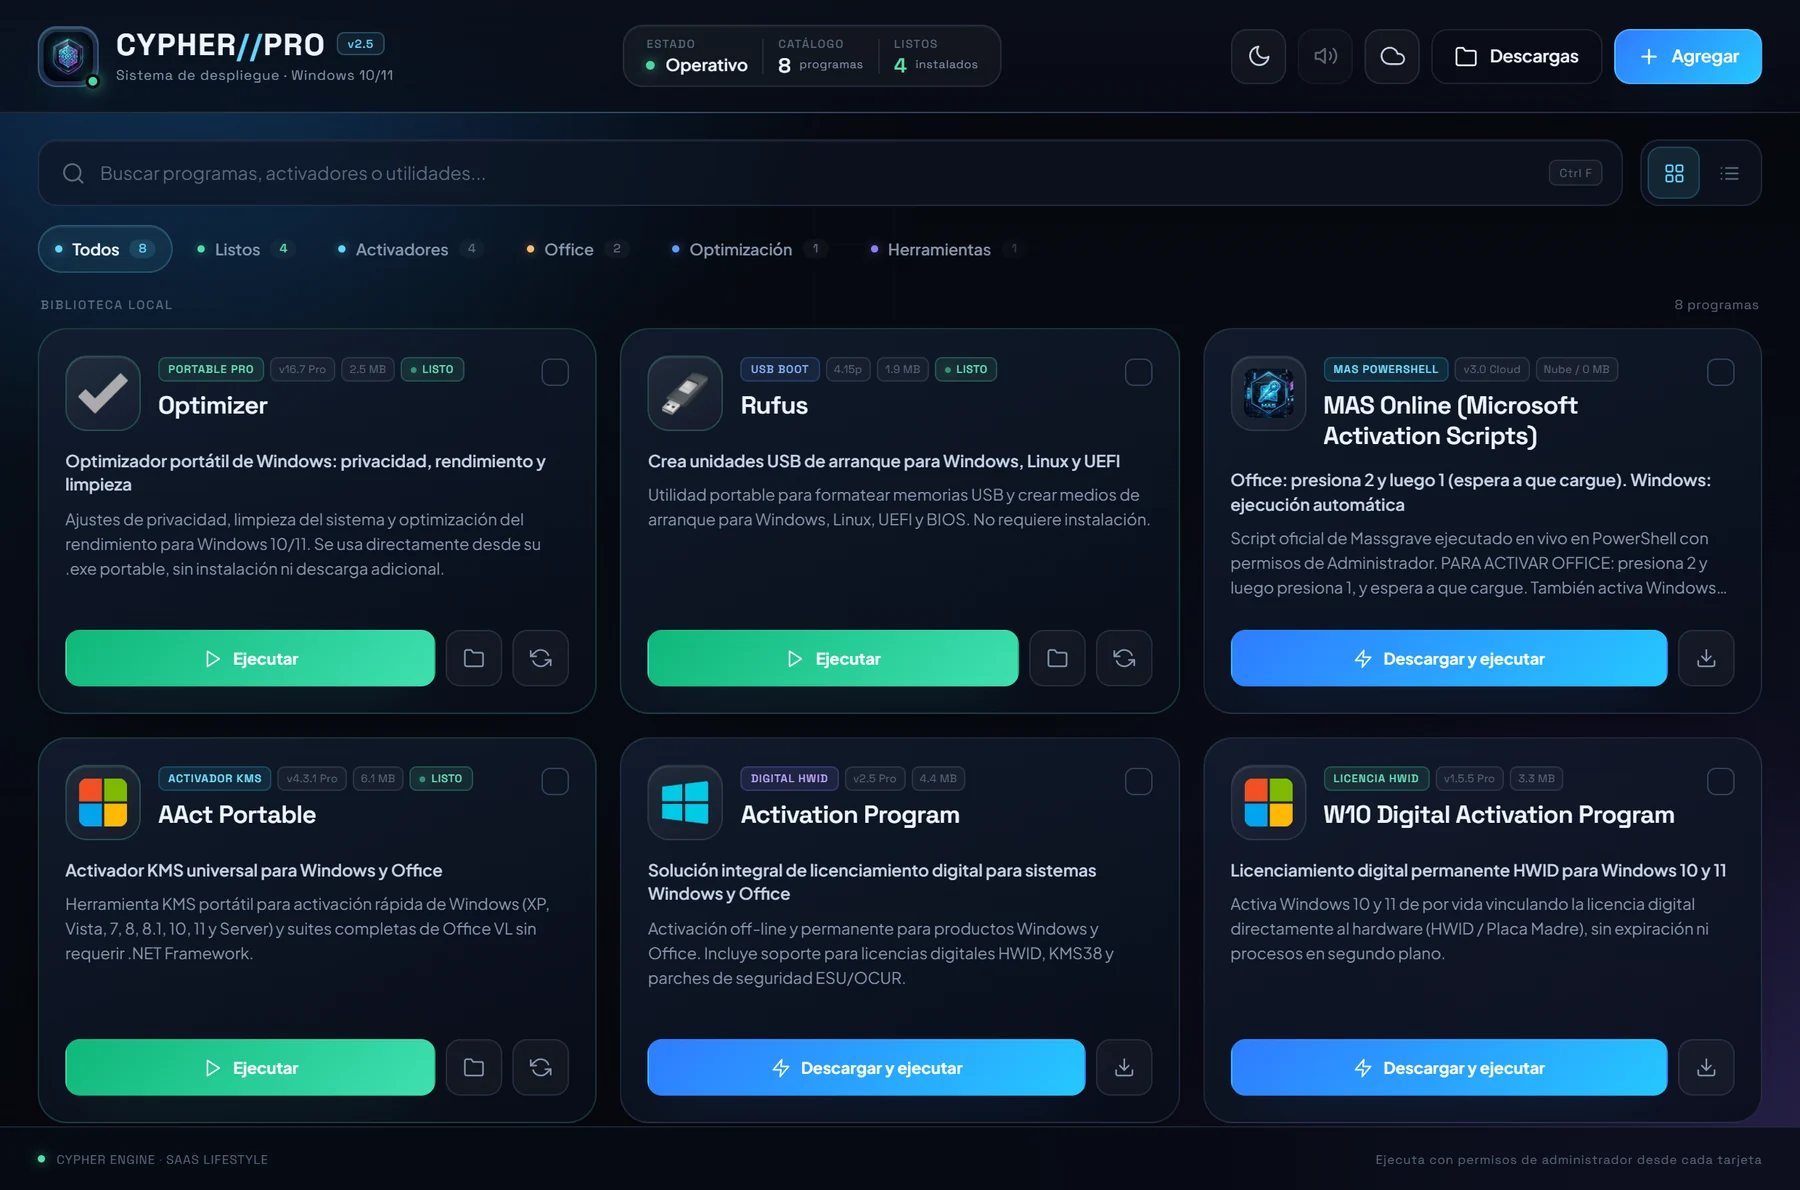Launch AAct Portable with Ejecutar
Image resolution: width=1800 pixels, height=1190 pixels.
(x=250, y=1067)
